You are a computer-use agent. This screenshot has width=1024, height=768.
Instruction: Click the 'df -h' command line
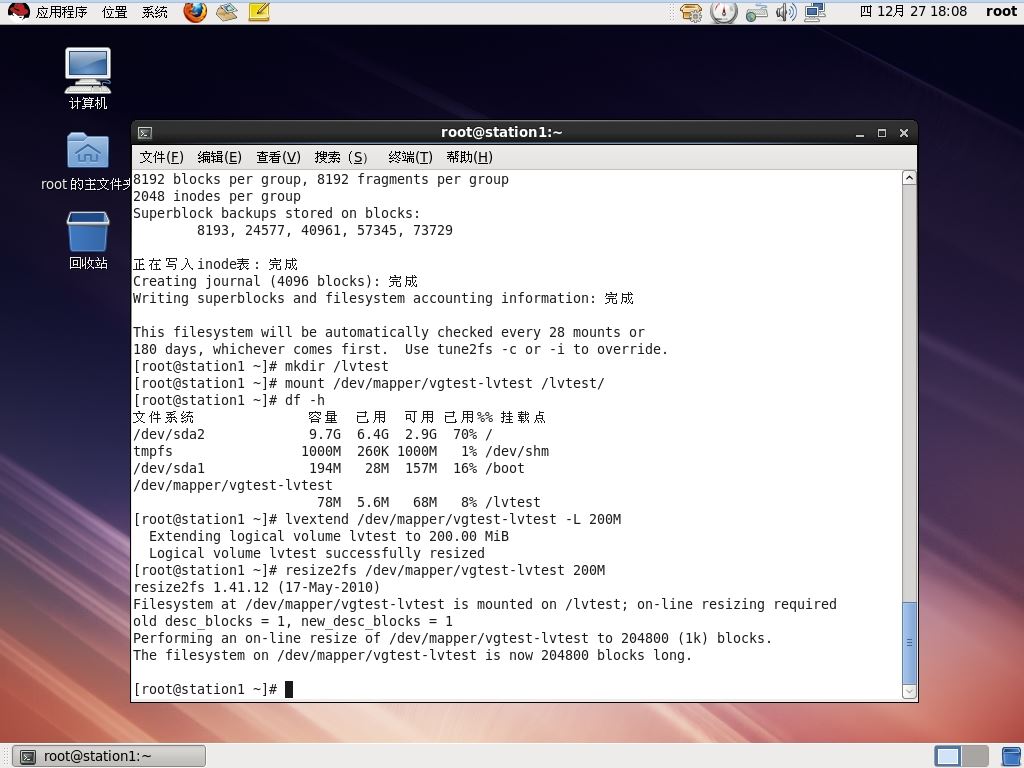[x=229, y=400]
